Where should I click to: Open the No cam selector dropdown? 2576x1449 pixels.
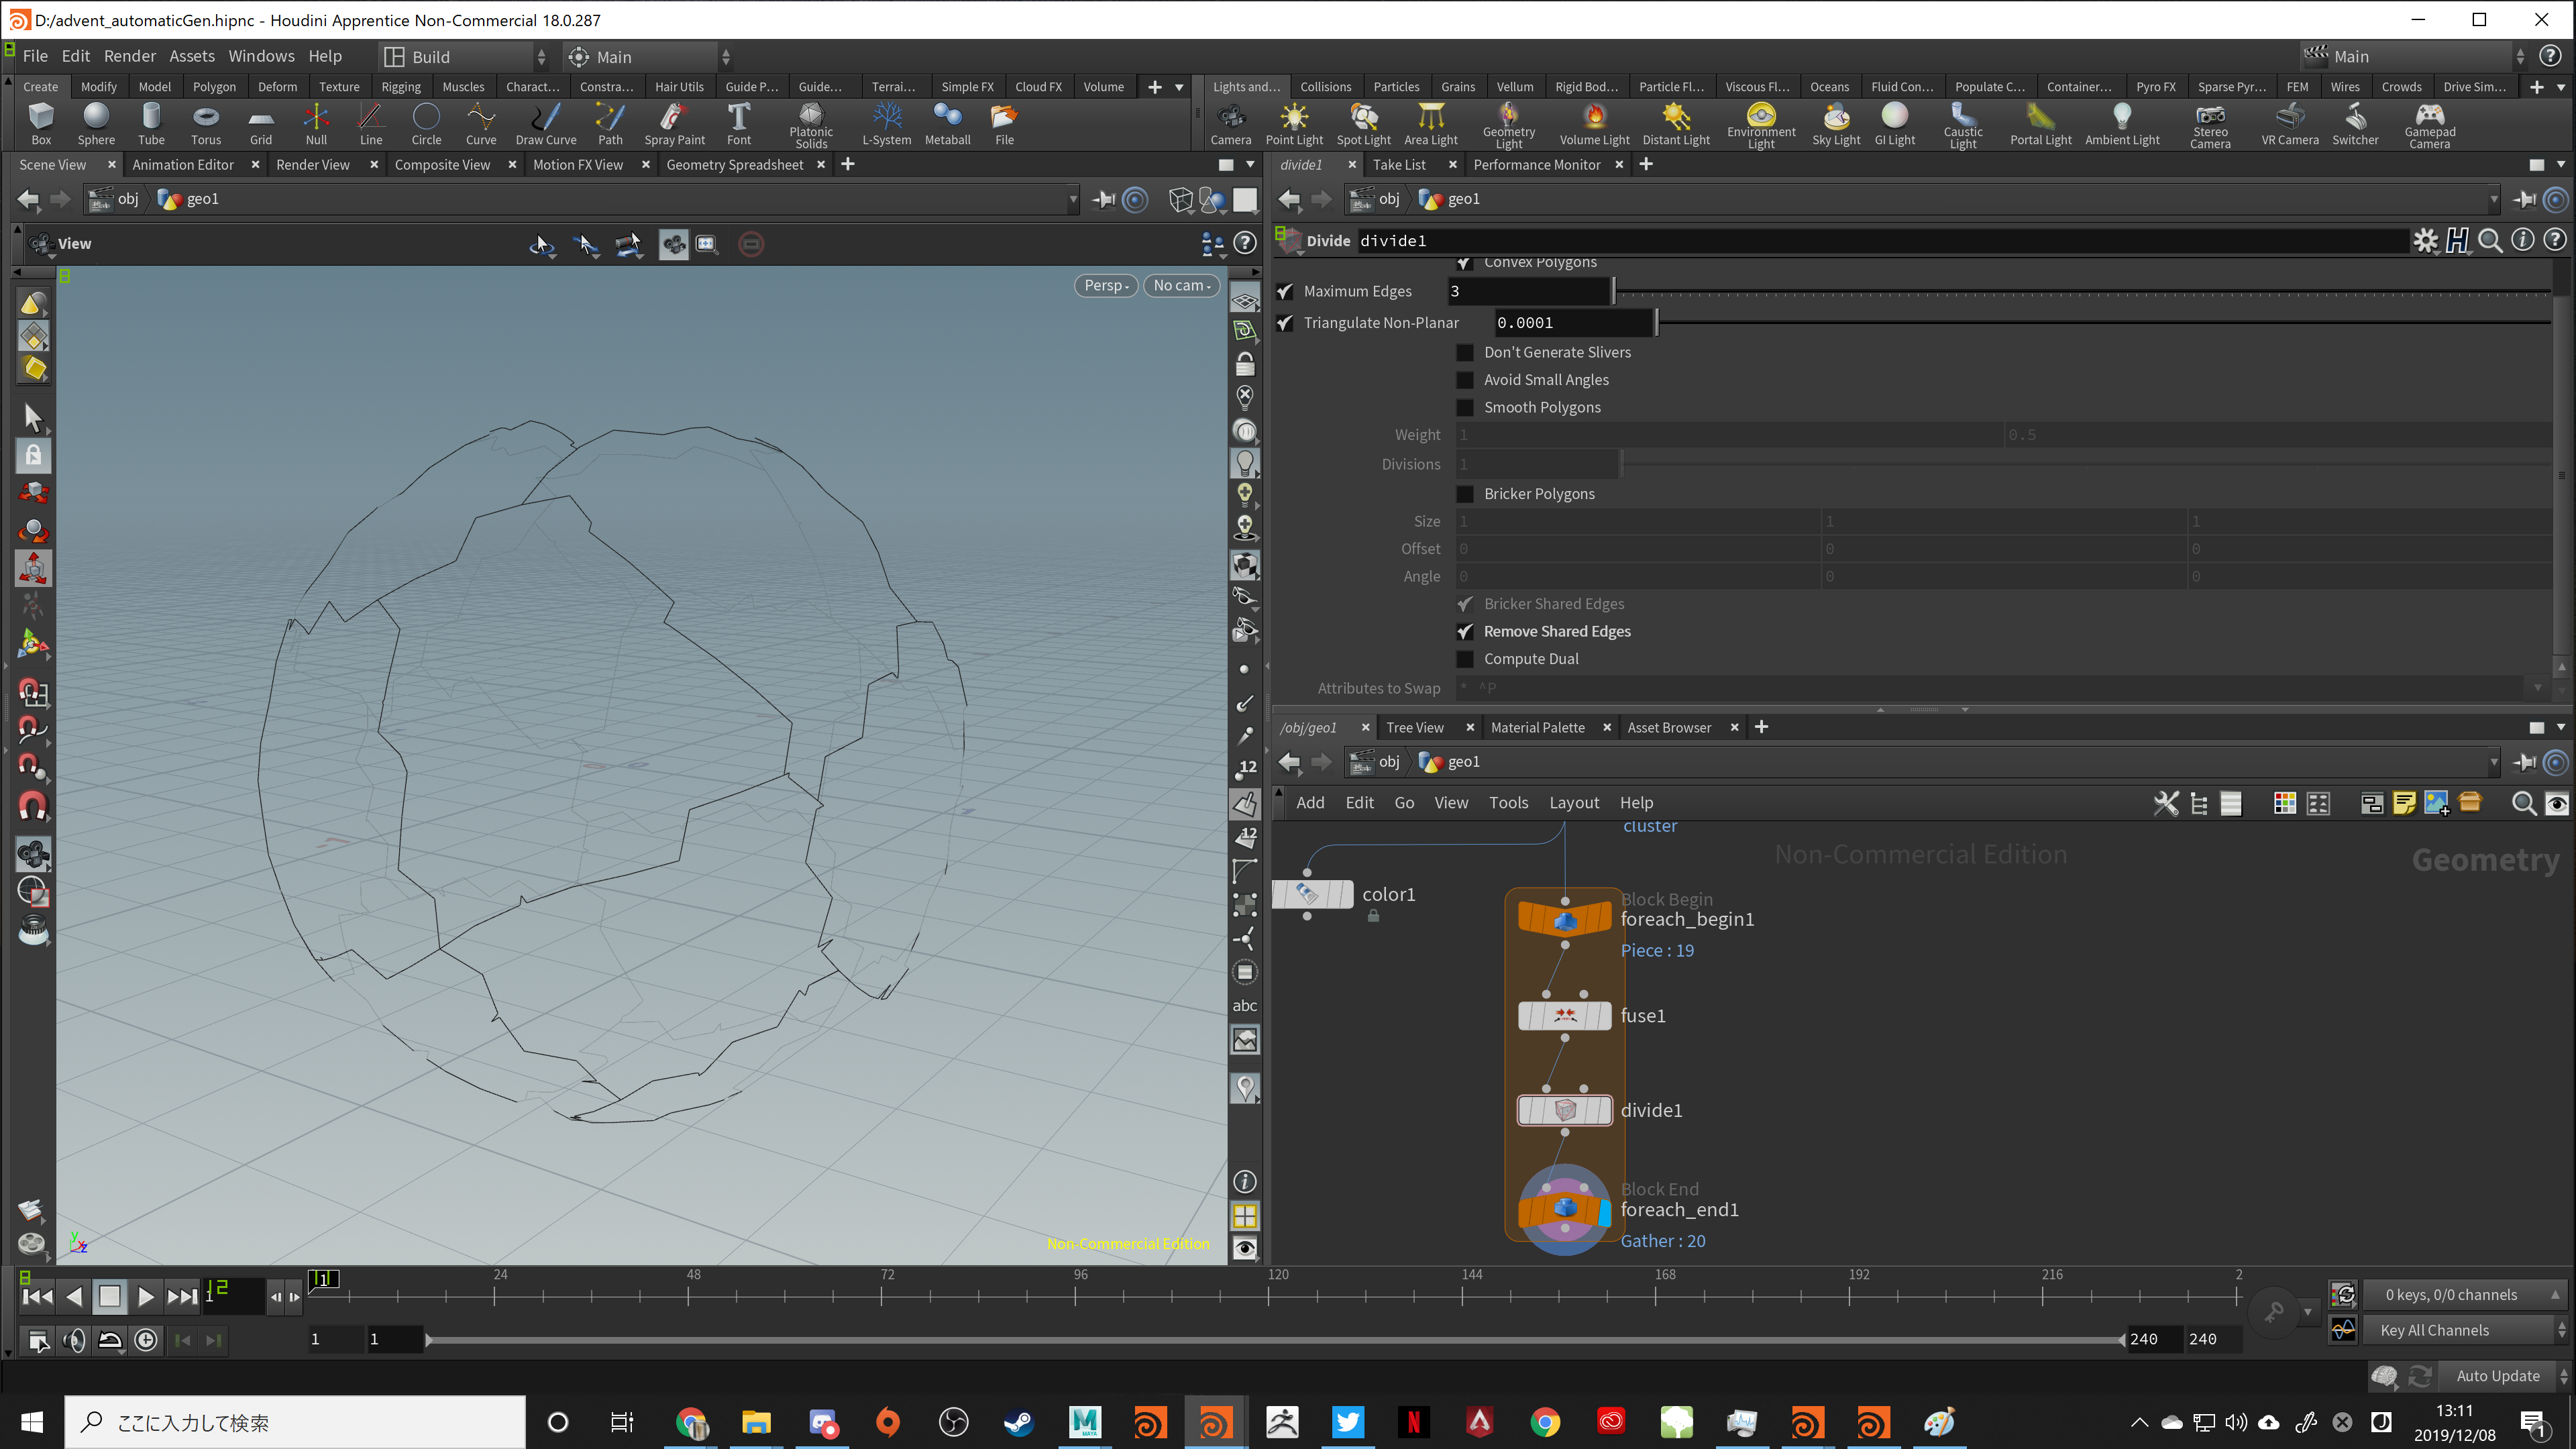click(1181, 285)
